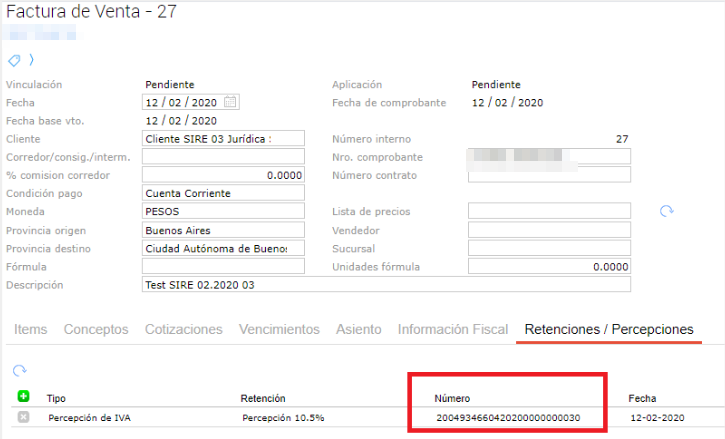Open the Items tab
Viewport: 725px width, 439px height.
click(31, 329)
